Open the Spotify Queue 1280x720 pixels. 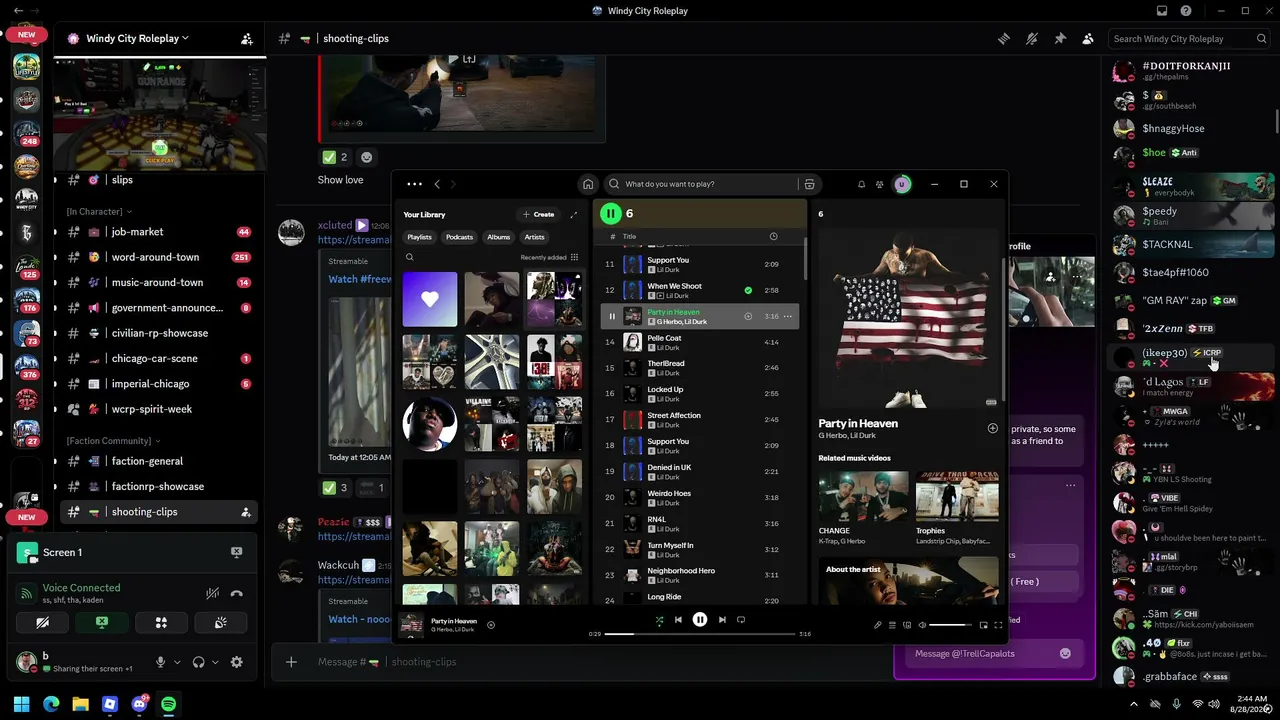(x=892, y=625)
